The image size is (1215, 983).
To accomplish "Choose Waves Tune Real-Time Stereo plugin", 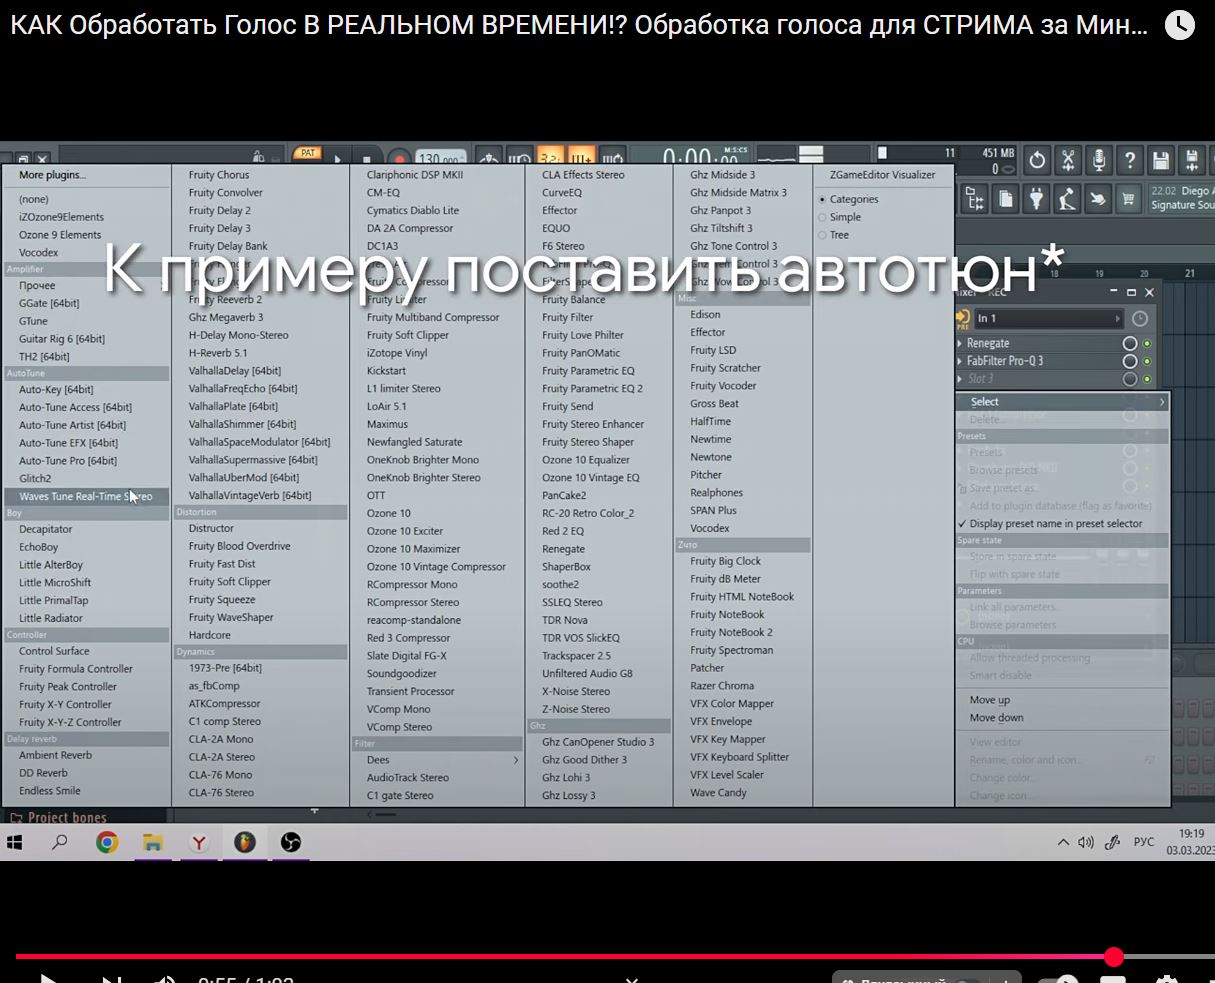I will [x=86, y=496].
